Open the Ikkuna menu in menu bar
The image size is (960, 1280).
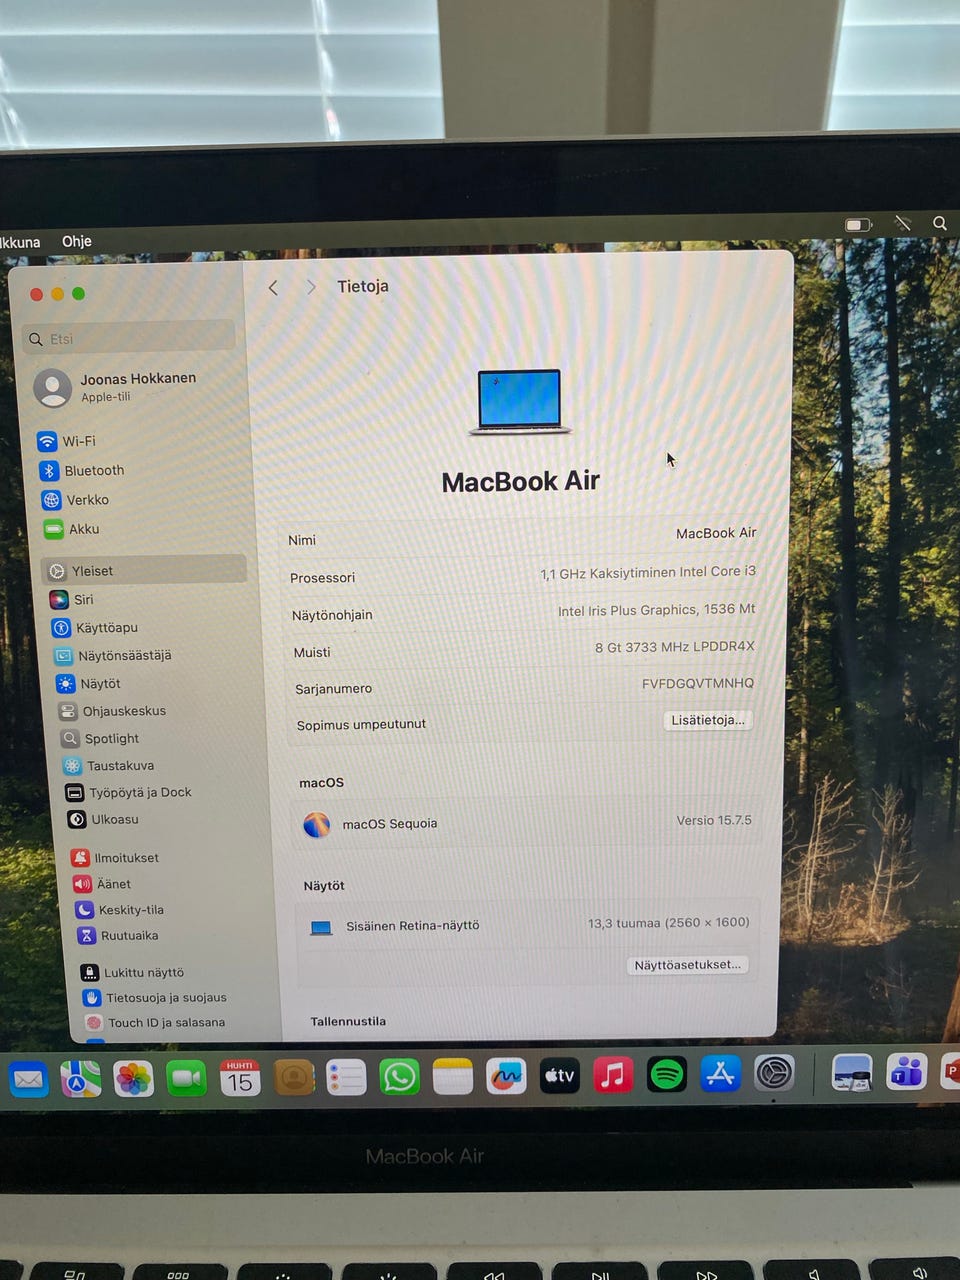click(x=20, y=242)
